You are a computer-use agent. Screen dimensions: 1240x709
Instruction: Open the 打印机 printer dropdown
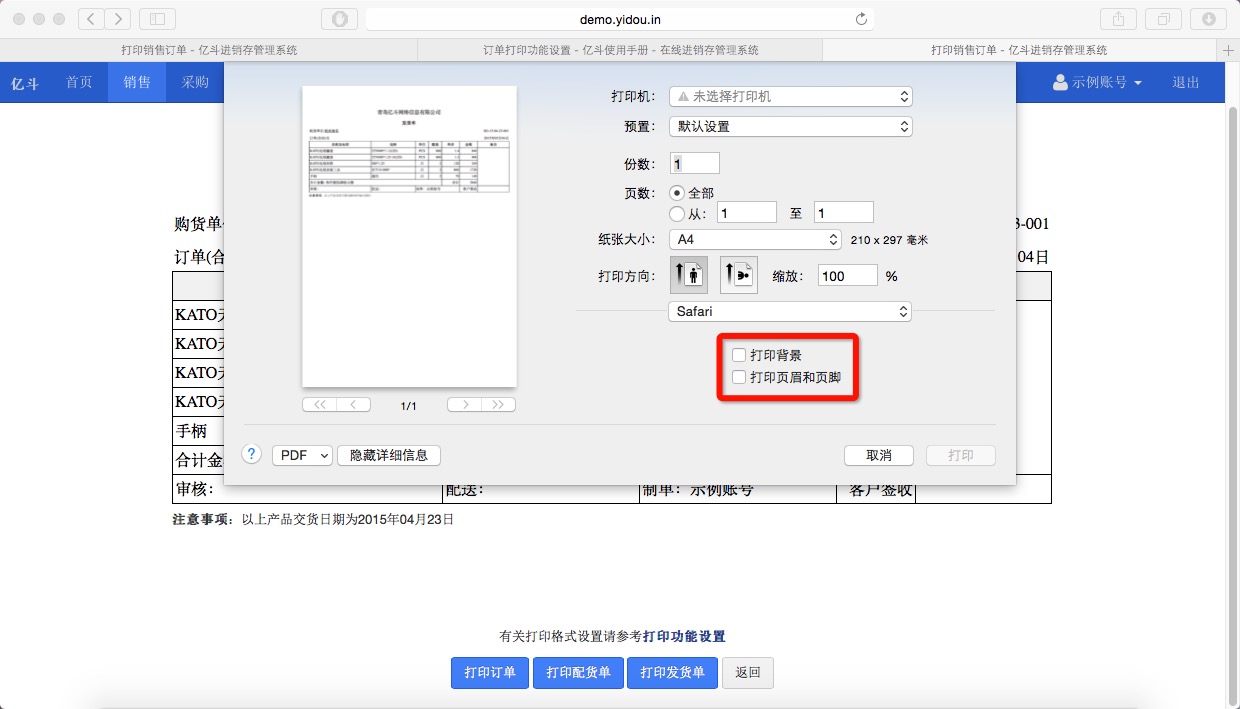tap(790, 97)
